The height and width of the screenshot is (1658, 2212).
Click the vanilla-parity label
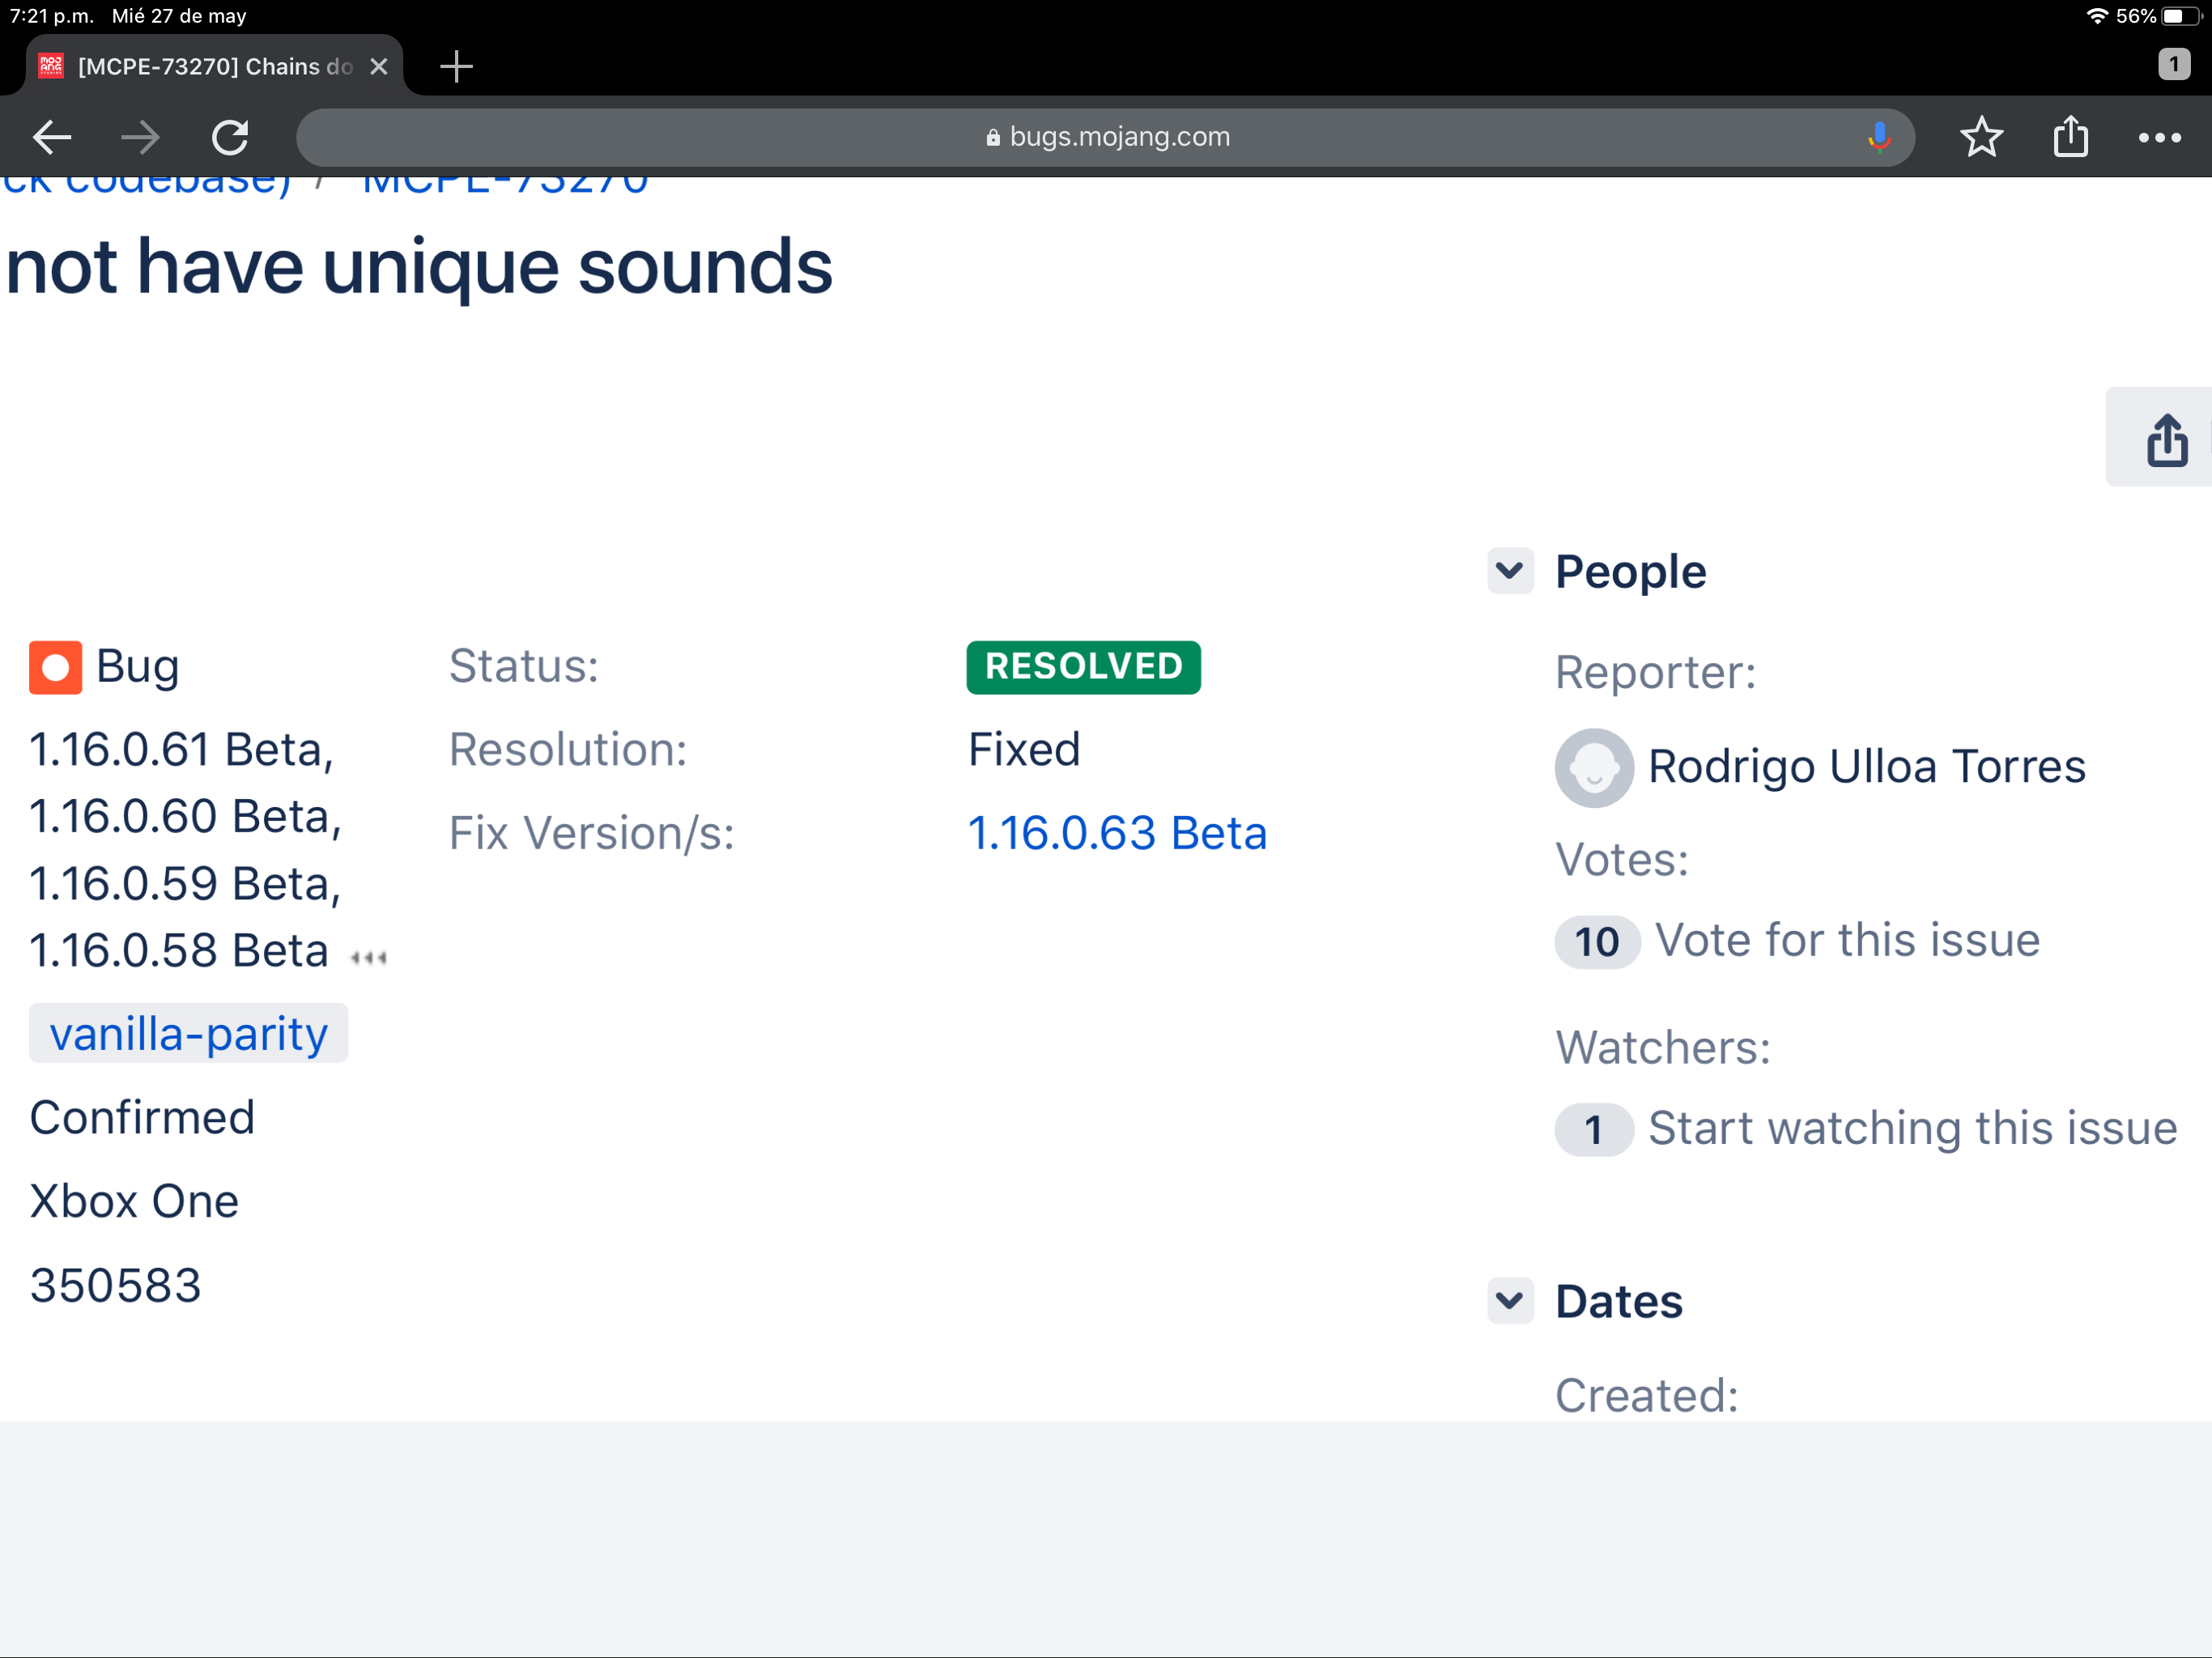point(188,1034)
